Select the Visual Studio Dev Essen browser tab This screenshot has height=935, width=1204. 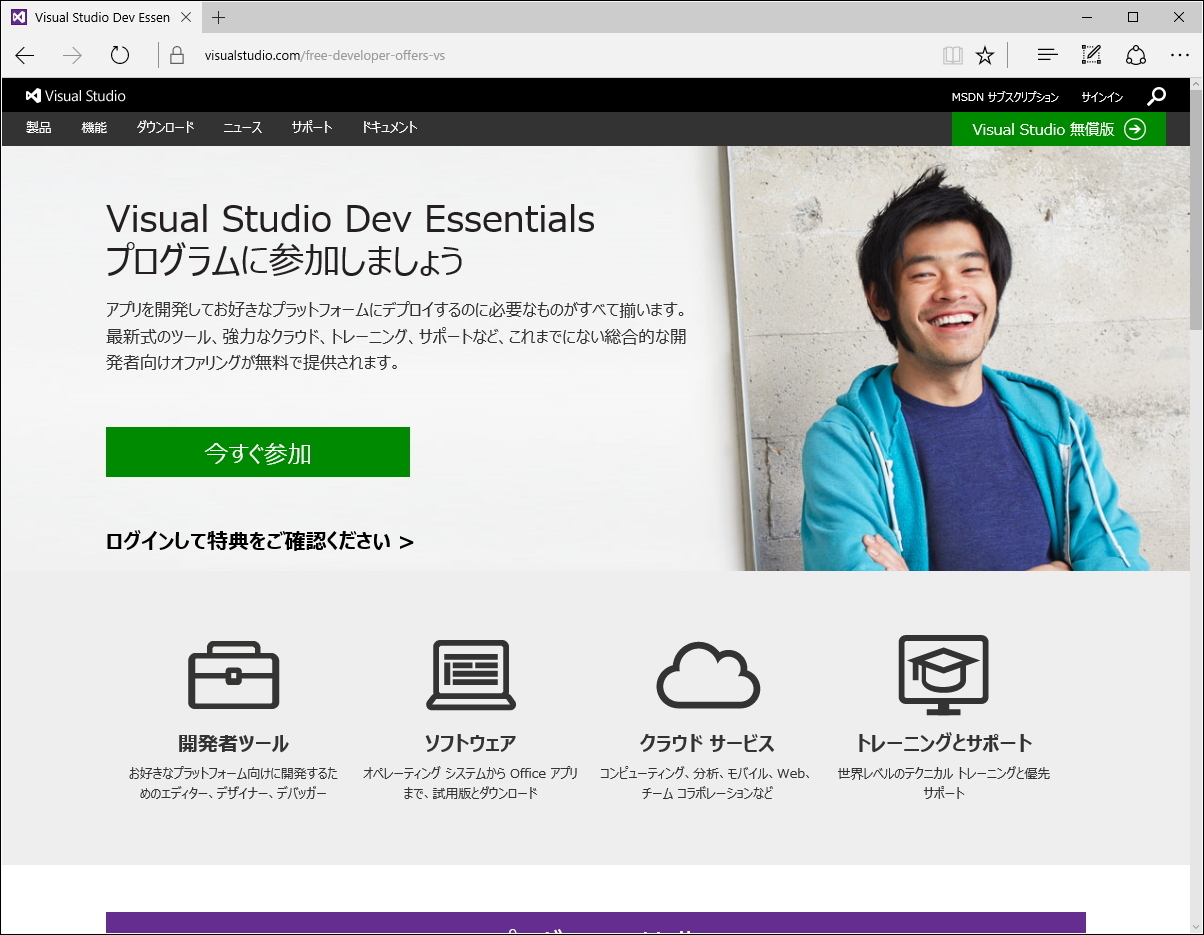(x=100, y=17)
